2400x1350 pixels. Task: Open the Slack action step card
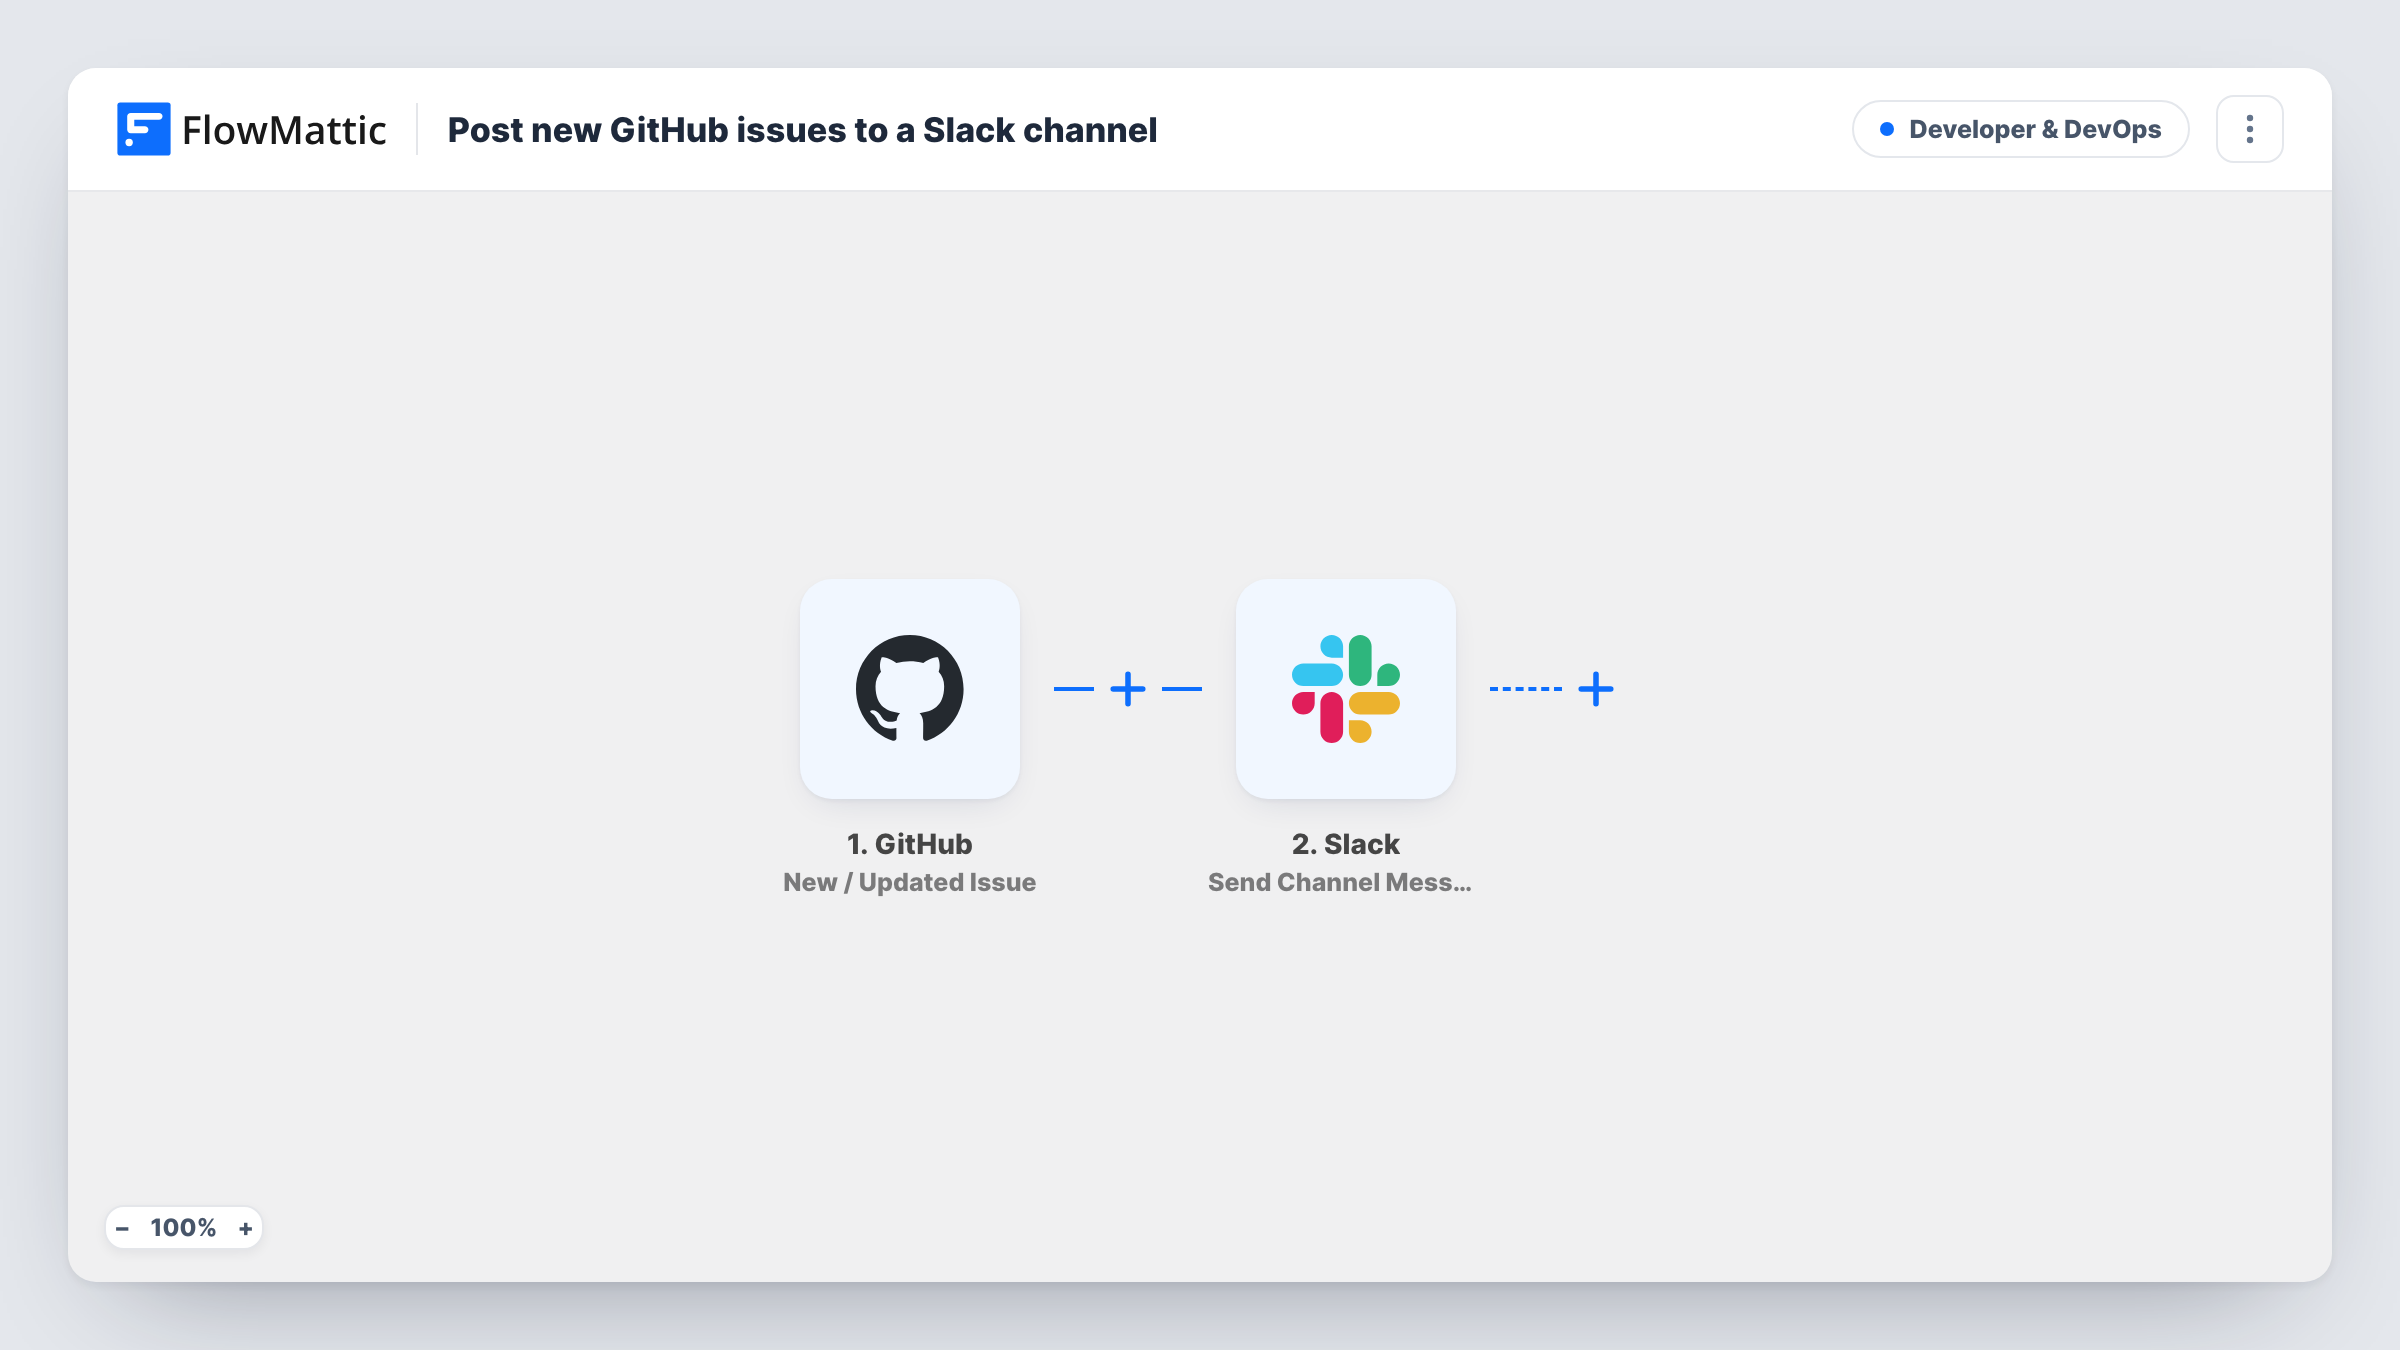point(1345,689)
